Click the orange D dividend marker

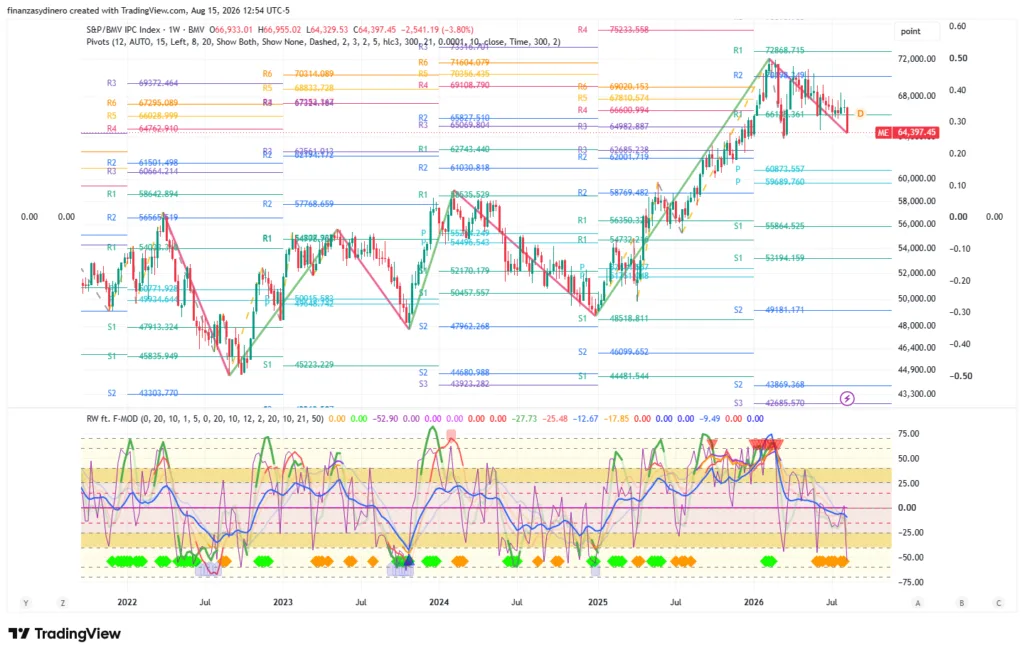coord(860,114)
